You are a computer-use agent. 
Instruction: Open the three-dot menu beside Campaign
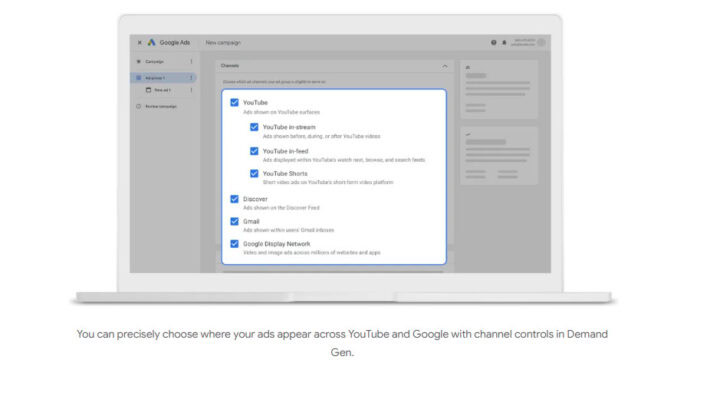[191, 62]
